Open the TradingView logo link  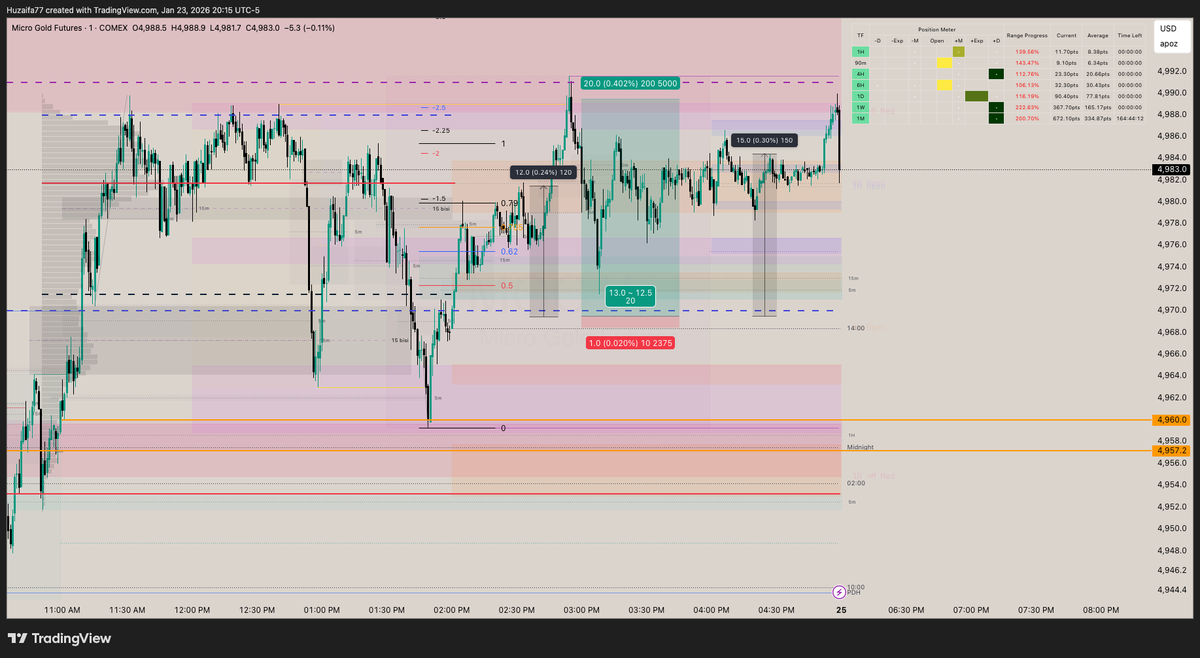(60, 638)
